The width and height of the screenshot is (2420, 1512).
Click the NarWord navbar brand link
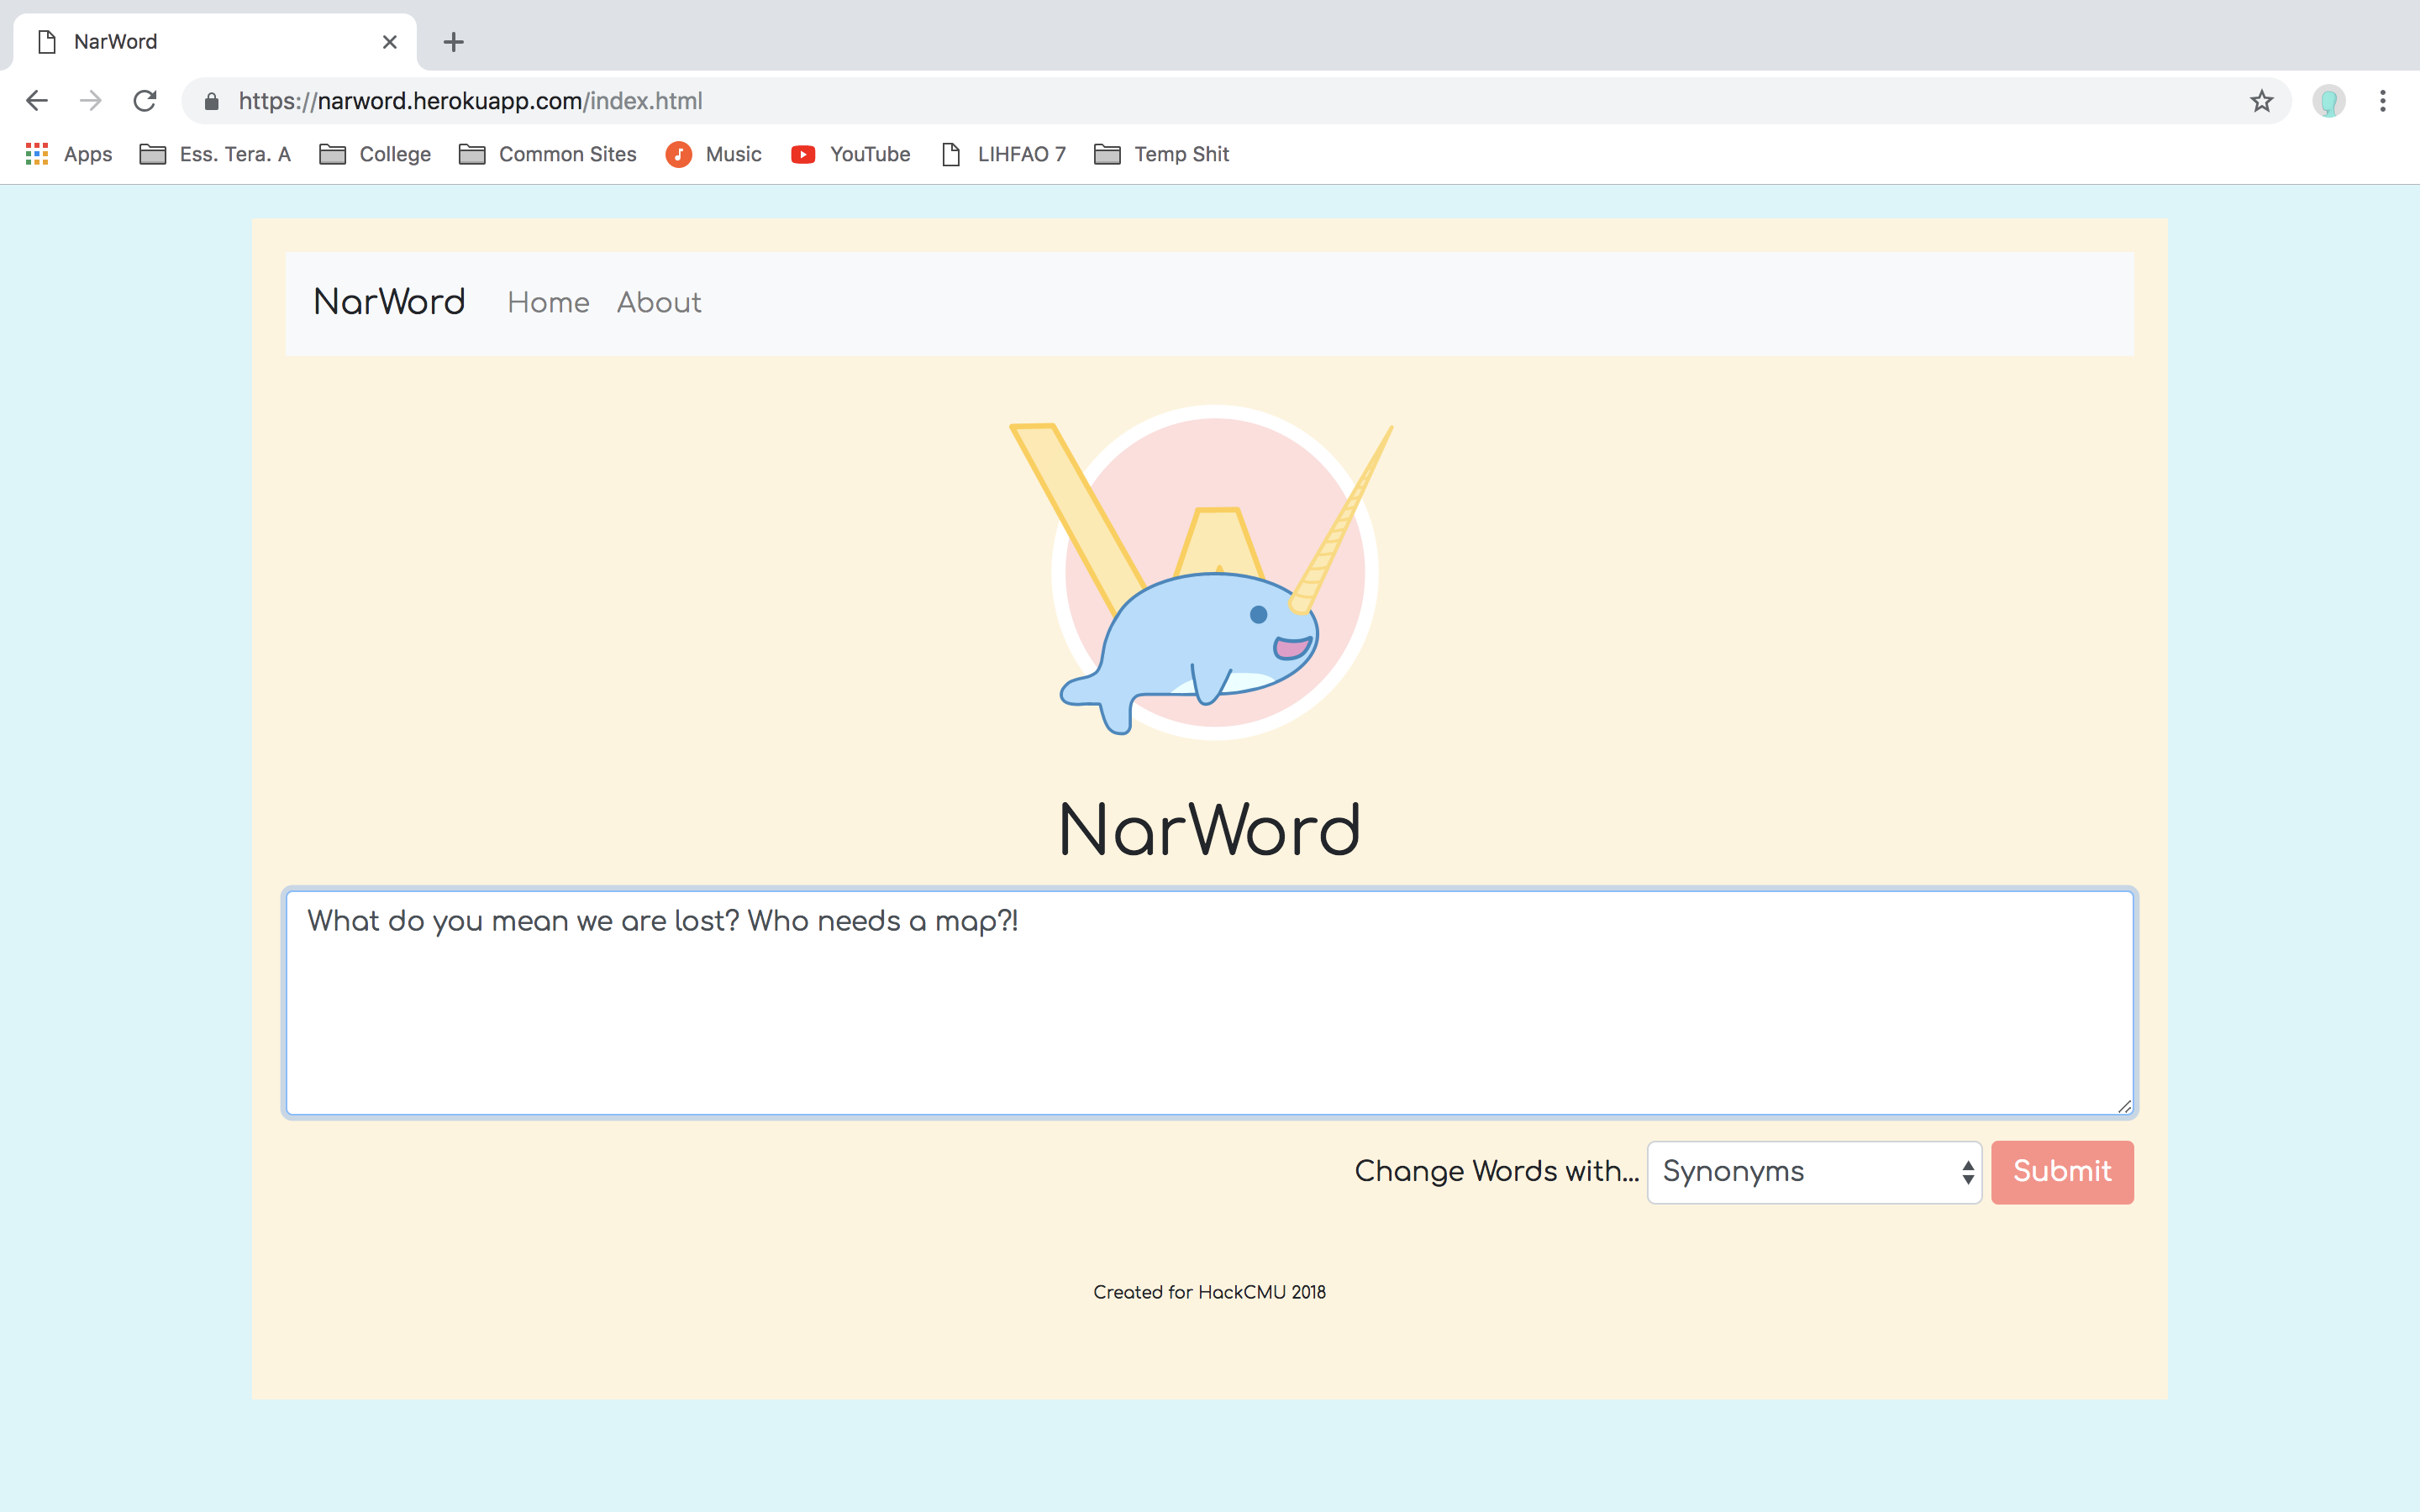tap(389, 302)
